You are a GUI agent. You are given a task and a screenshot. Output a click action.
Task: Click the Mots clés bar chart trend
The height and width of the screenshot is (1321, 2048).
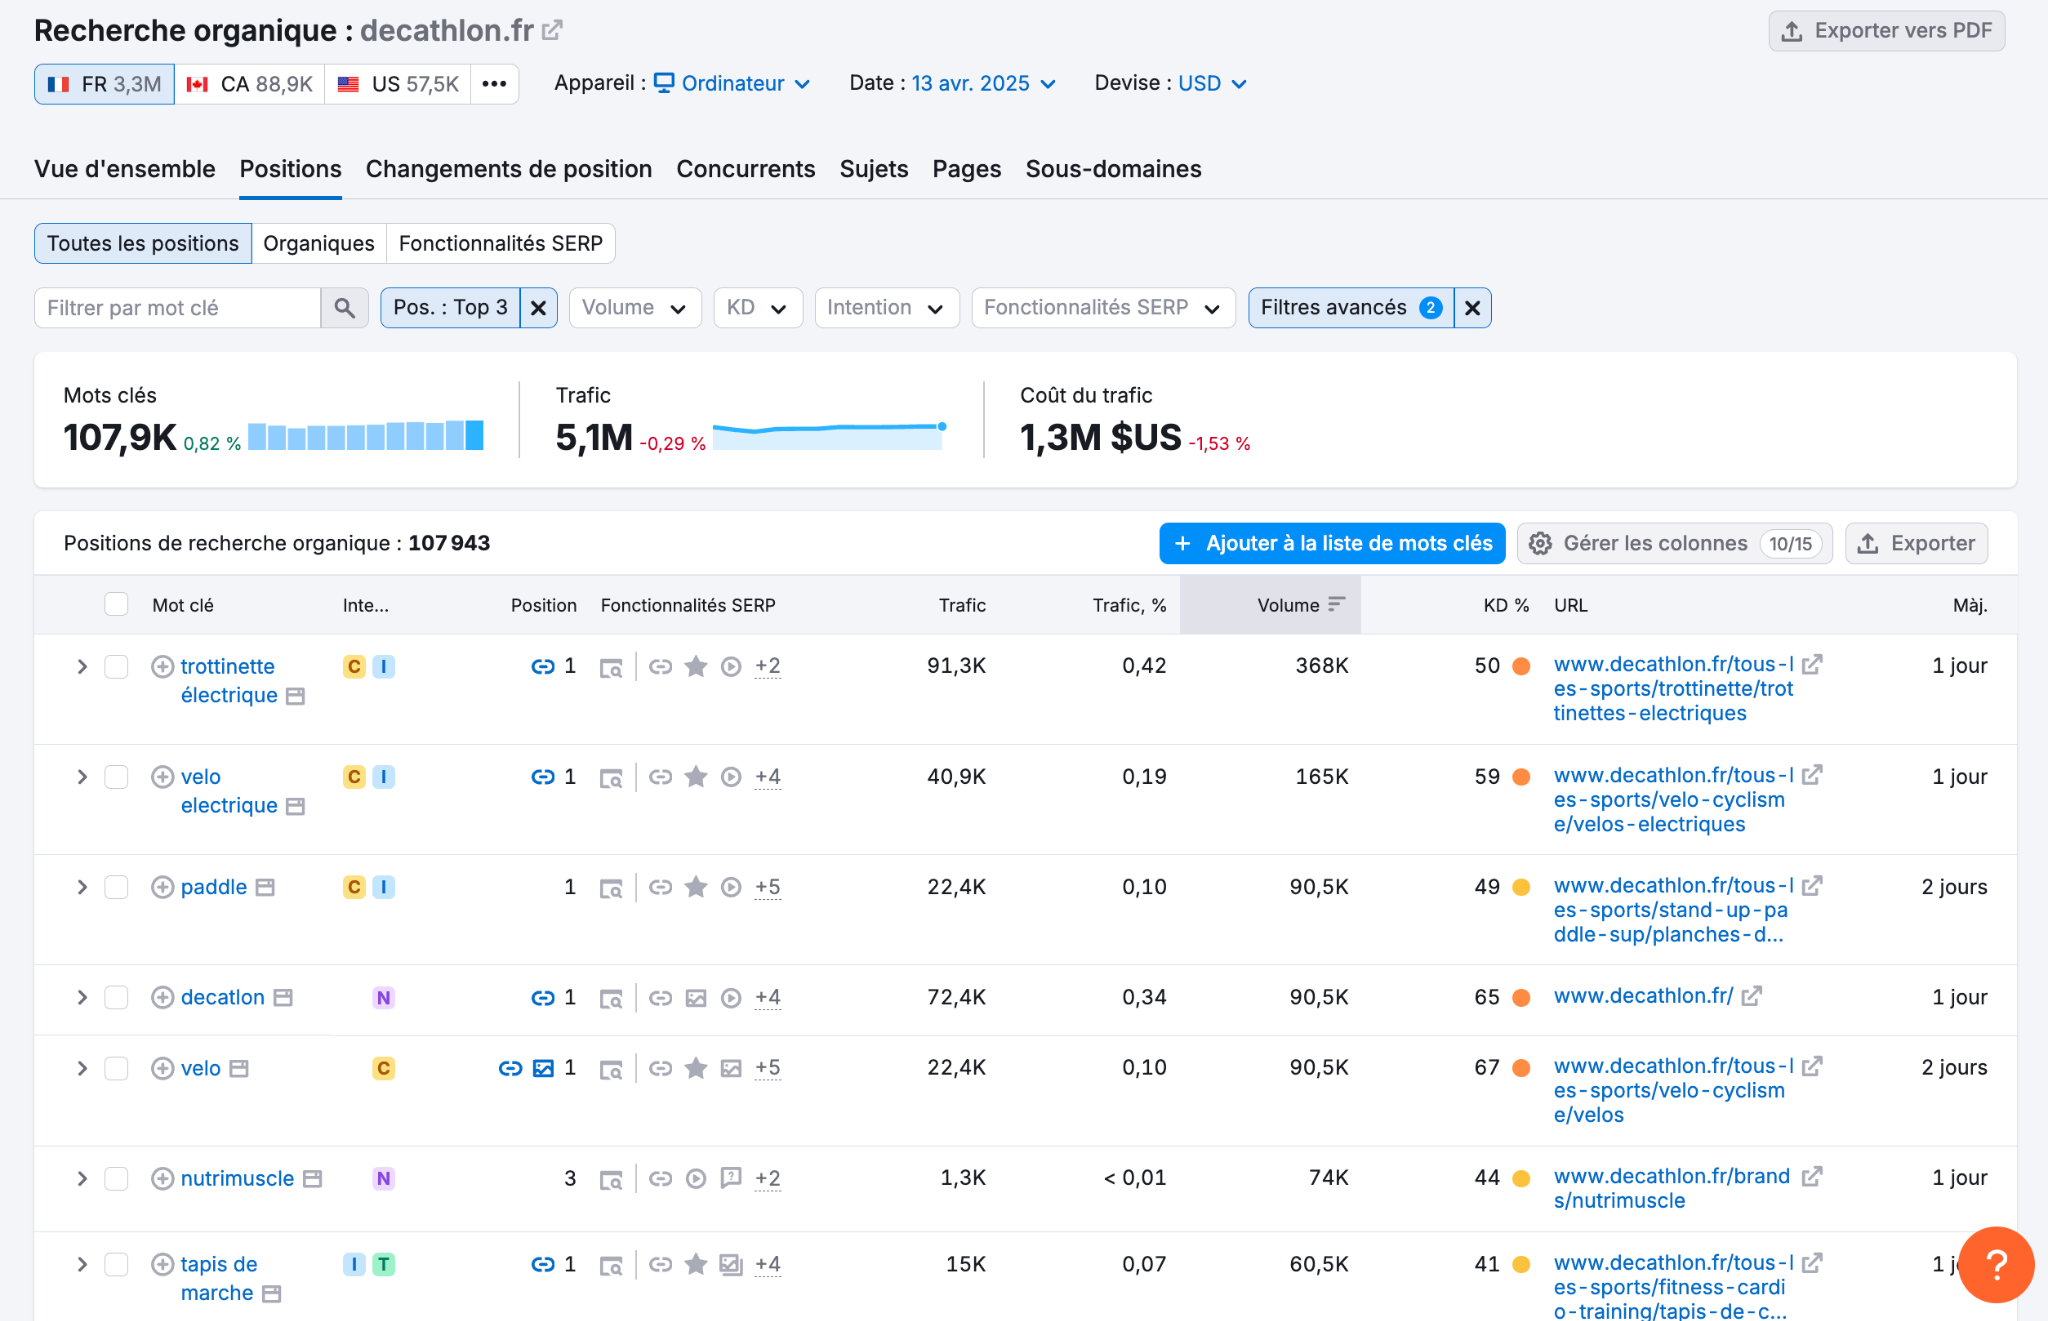(x=366, y=436)
